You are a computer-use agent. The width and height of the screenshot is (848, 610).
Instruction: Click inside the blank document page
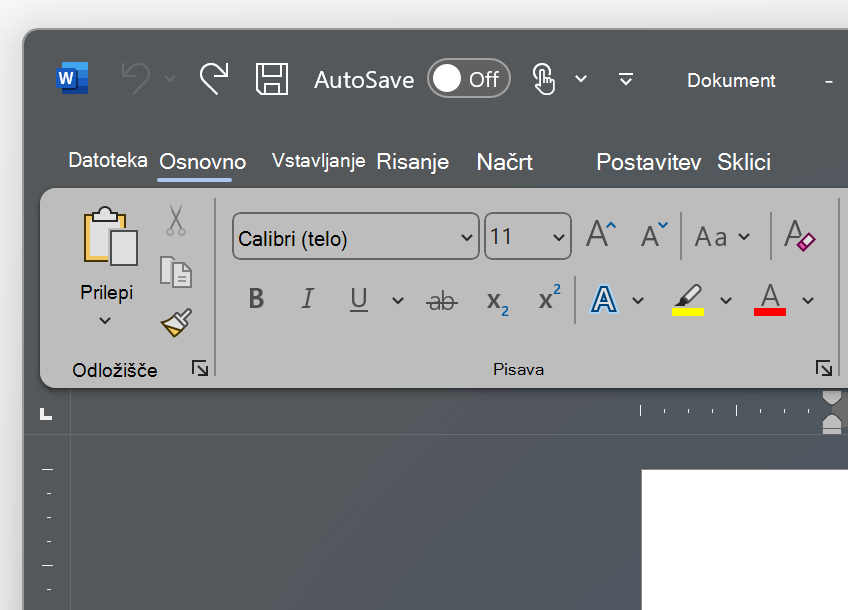(x=745, y=540)
